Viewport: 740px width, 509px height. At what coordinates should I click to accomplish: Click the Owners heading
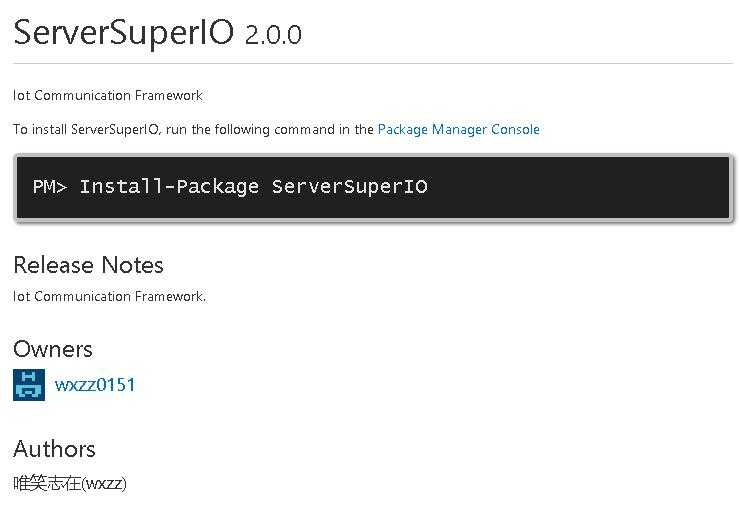pos(53,349)
